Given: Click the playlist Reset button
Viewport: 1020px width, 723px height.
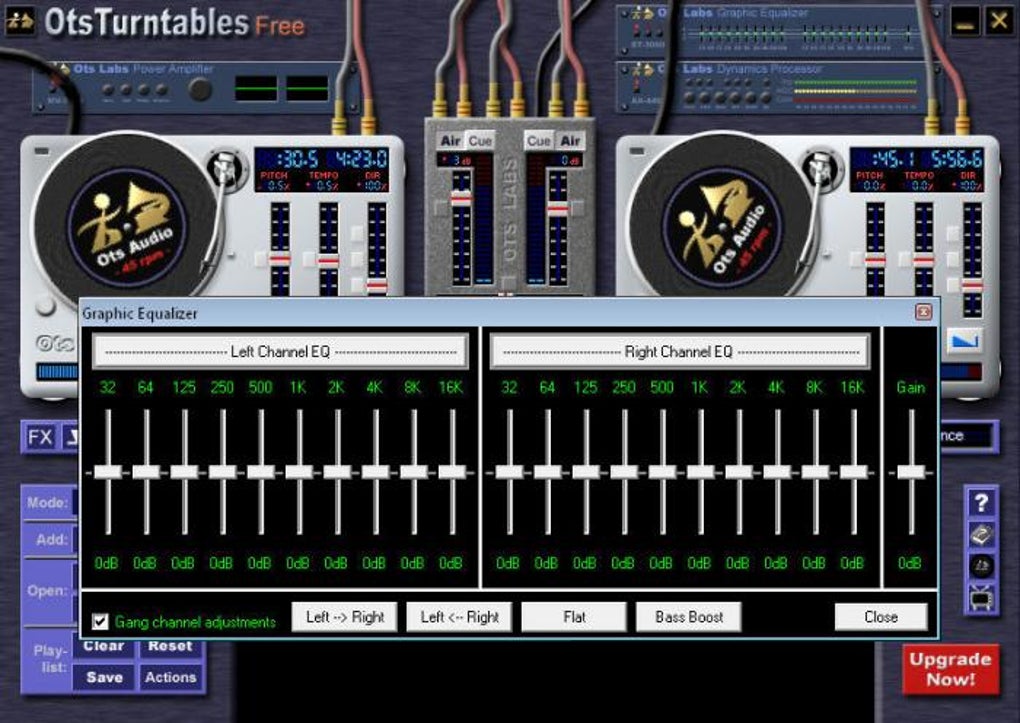Looking at the screenshot, I should click(x=170, y=646).
